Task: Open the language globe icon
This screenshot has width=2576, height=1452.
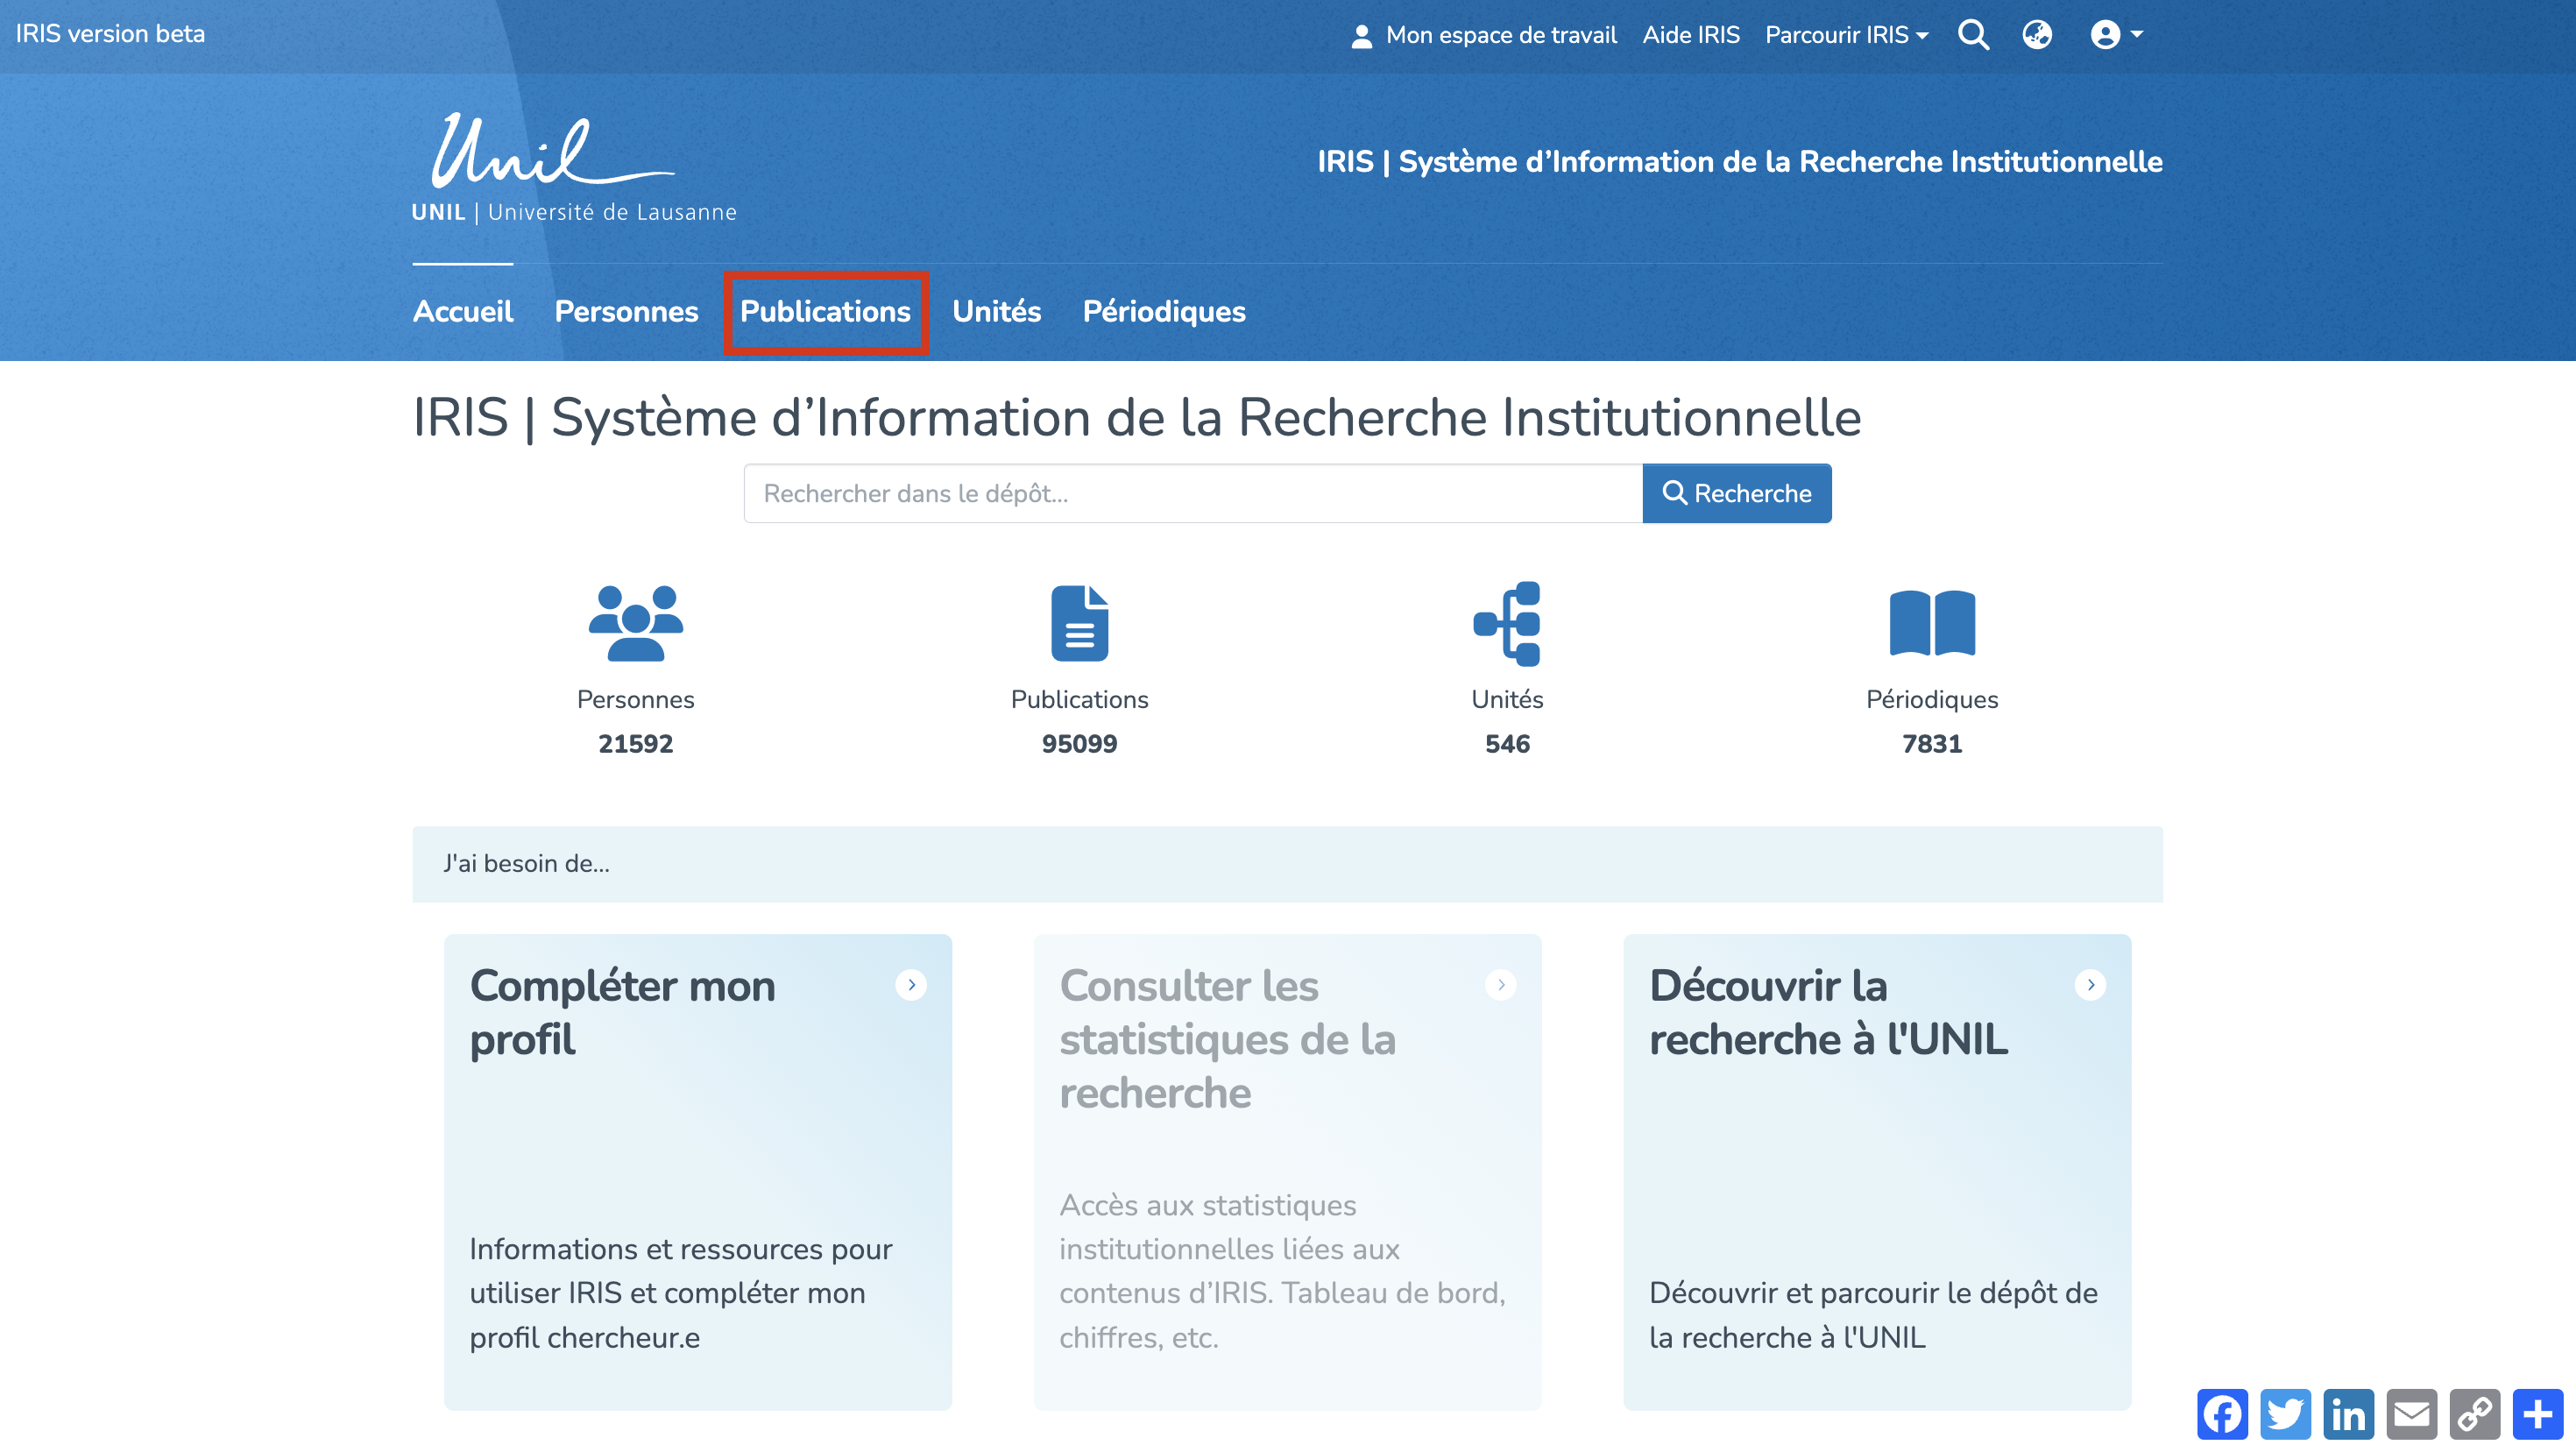Action: (2037, 35)
